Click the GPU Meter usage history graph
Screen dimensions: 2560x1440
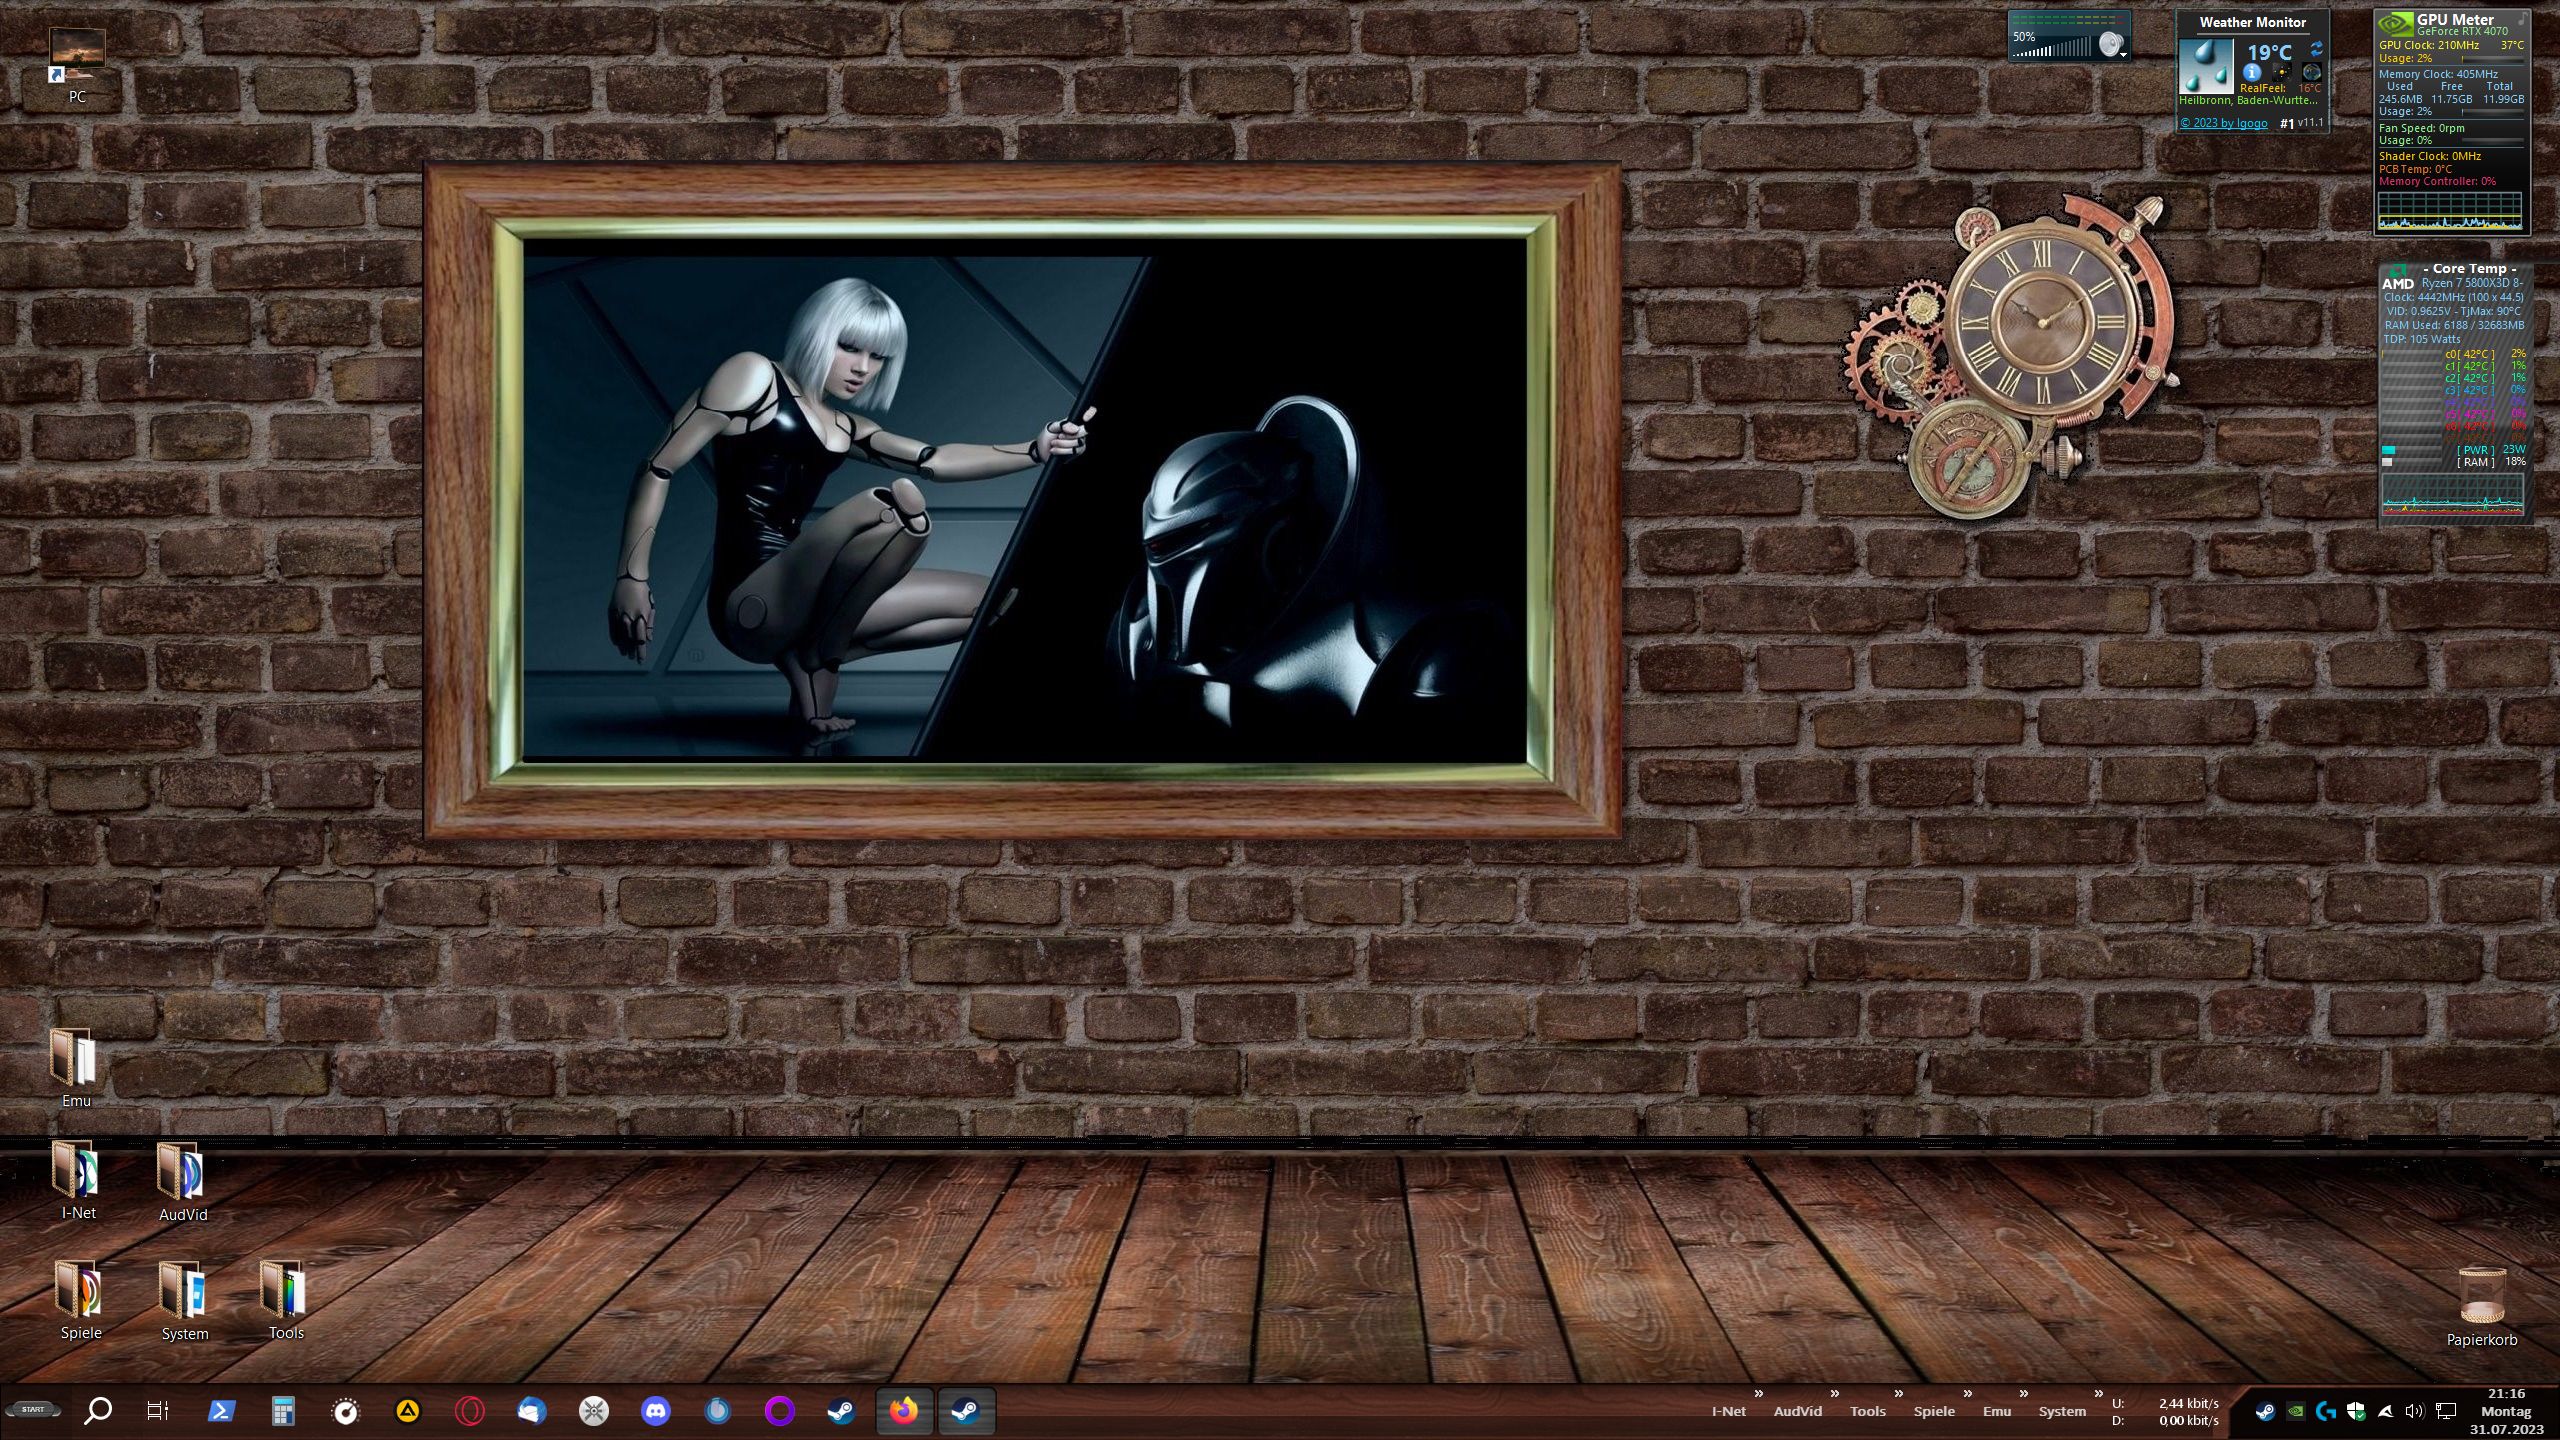(2449, 211)
